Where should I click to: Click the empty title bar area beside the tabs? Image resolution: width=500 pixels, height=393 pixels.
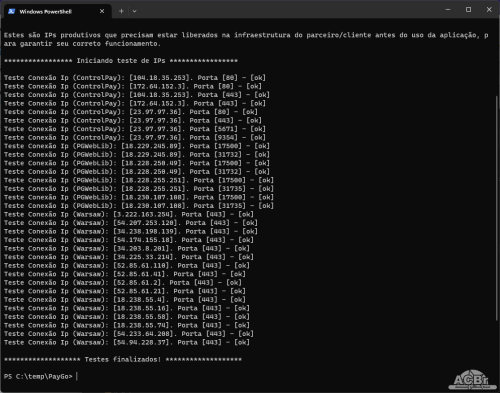pyautogui.click(x=287, y=10)
